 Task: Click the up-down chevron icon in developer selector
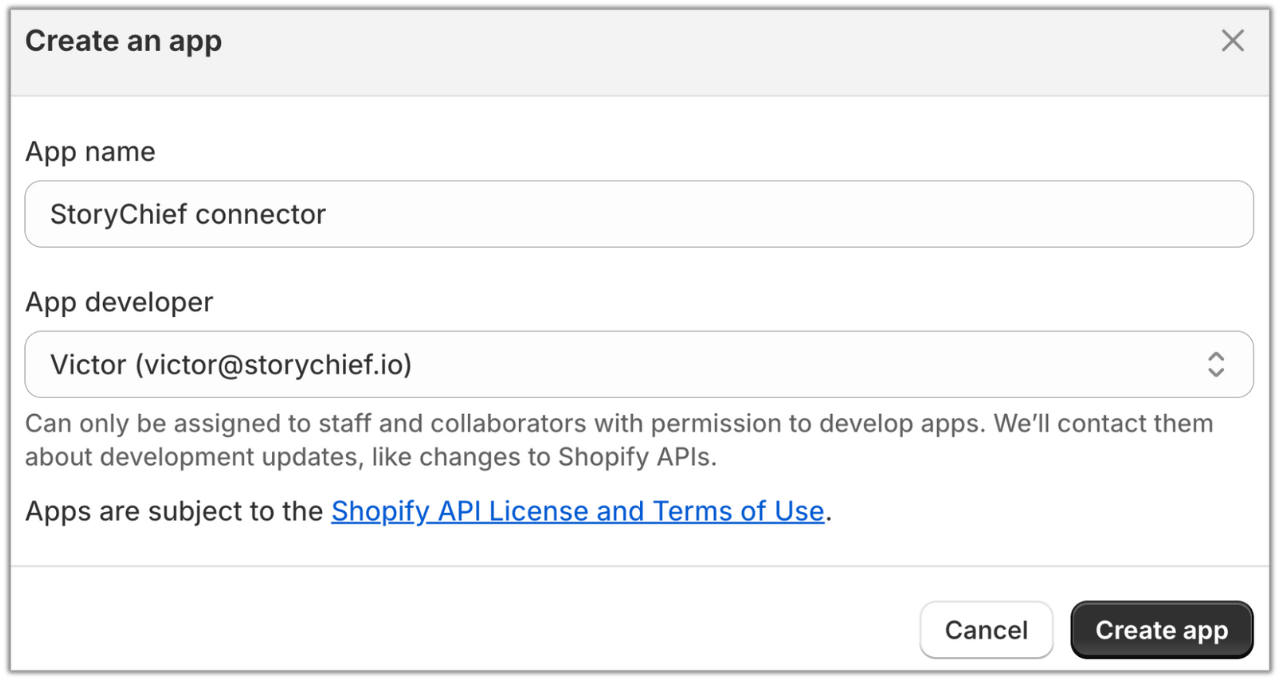(1215, 364)
